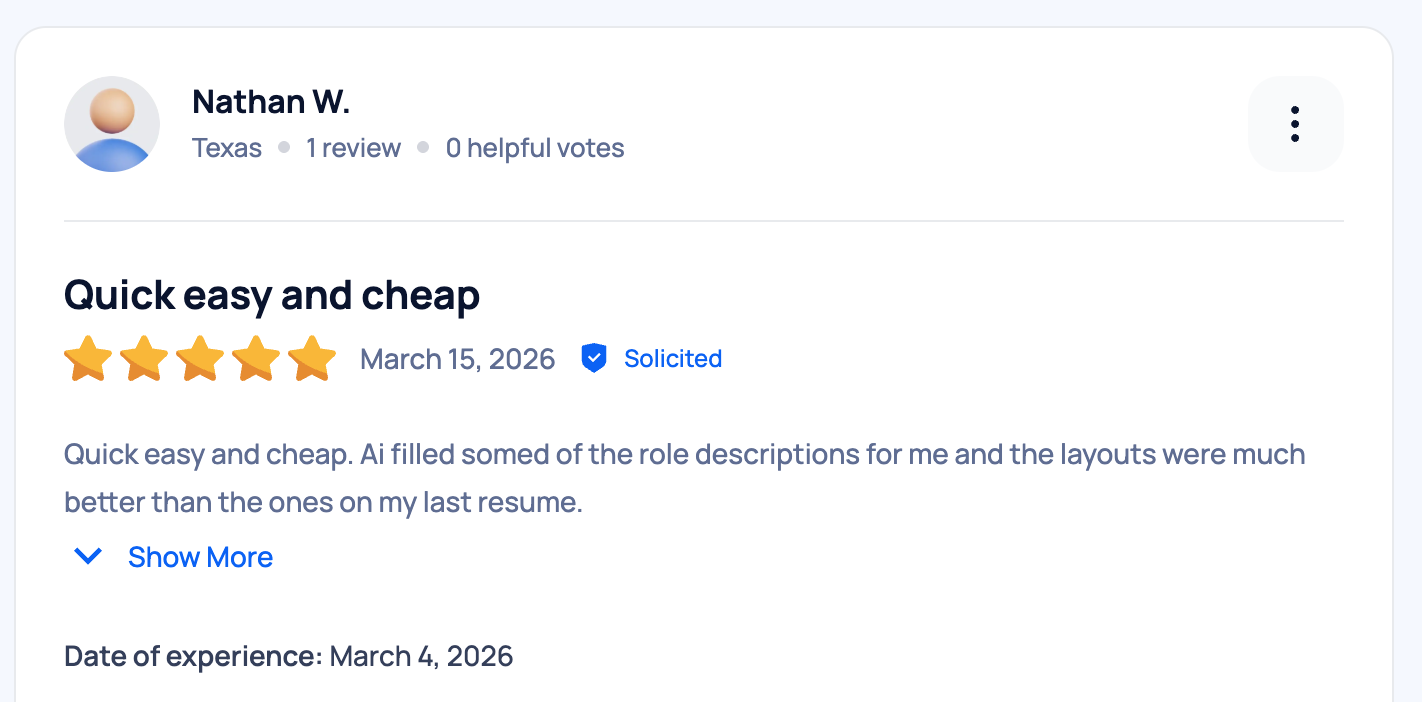This screenshot has width=1422, height=702.
Task: Click the Date of experience line
Action: pos(287,656)
